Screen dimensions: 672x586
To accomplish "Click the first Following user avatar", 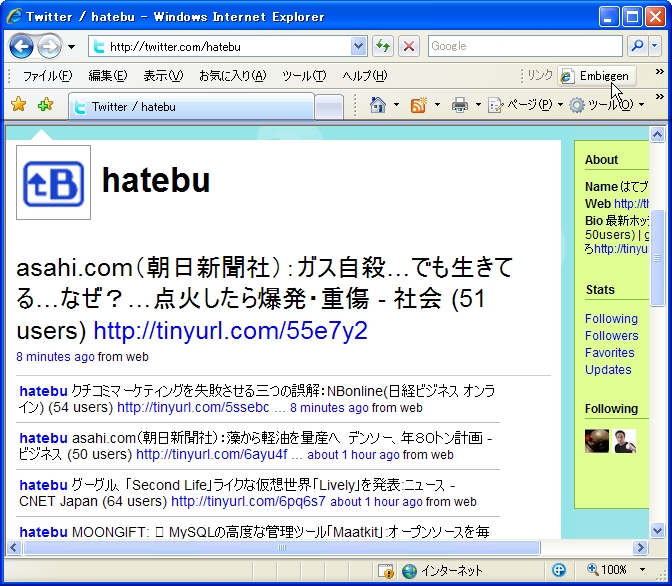I will pyautogui.click(x=597, y=441).
